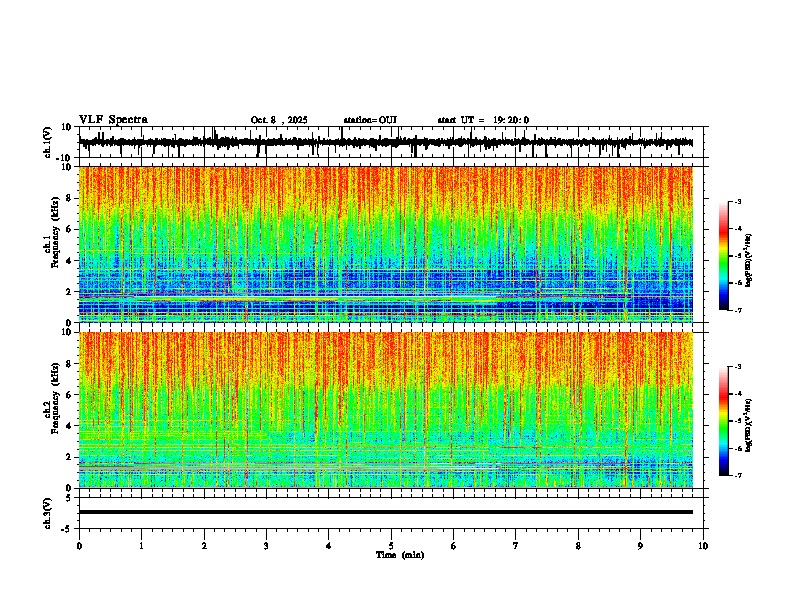This screenshot has width=792, height=612.
Task: Click time axis tick label "9"
Action: tap(640, 546)
